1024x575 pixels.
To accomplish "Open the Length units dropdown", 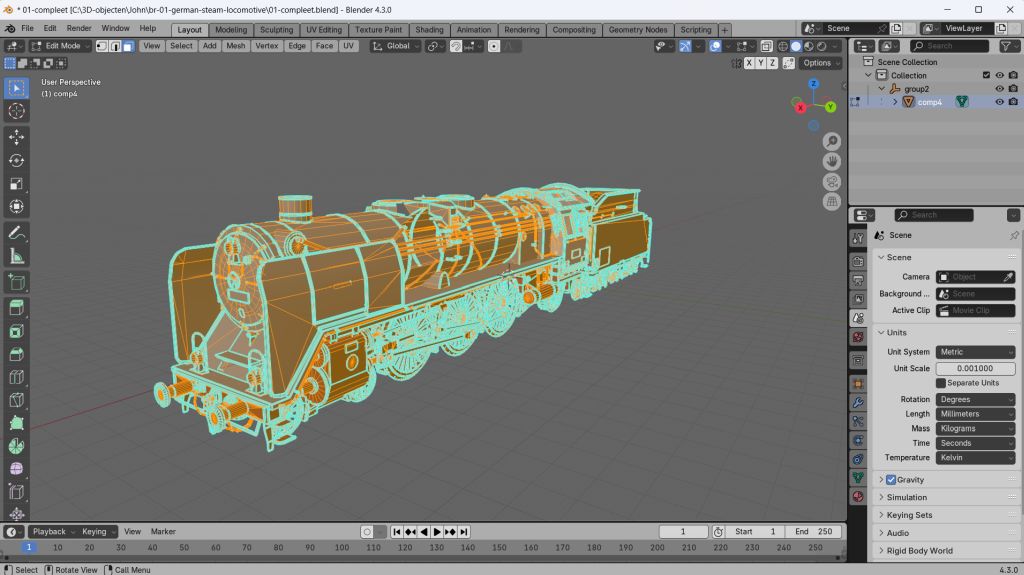I will click(975, 414).
